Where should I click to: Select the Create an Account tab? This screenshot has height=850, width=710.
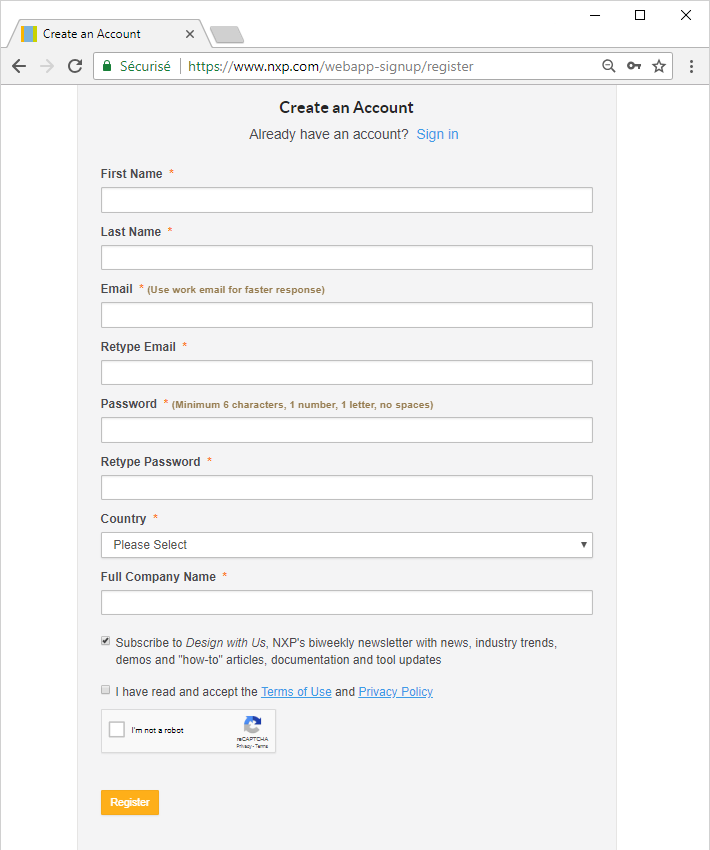pos(100,34)
